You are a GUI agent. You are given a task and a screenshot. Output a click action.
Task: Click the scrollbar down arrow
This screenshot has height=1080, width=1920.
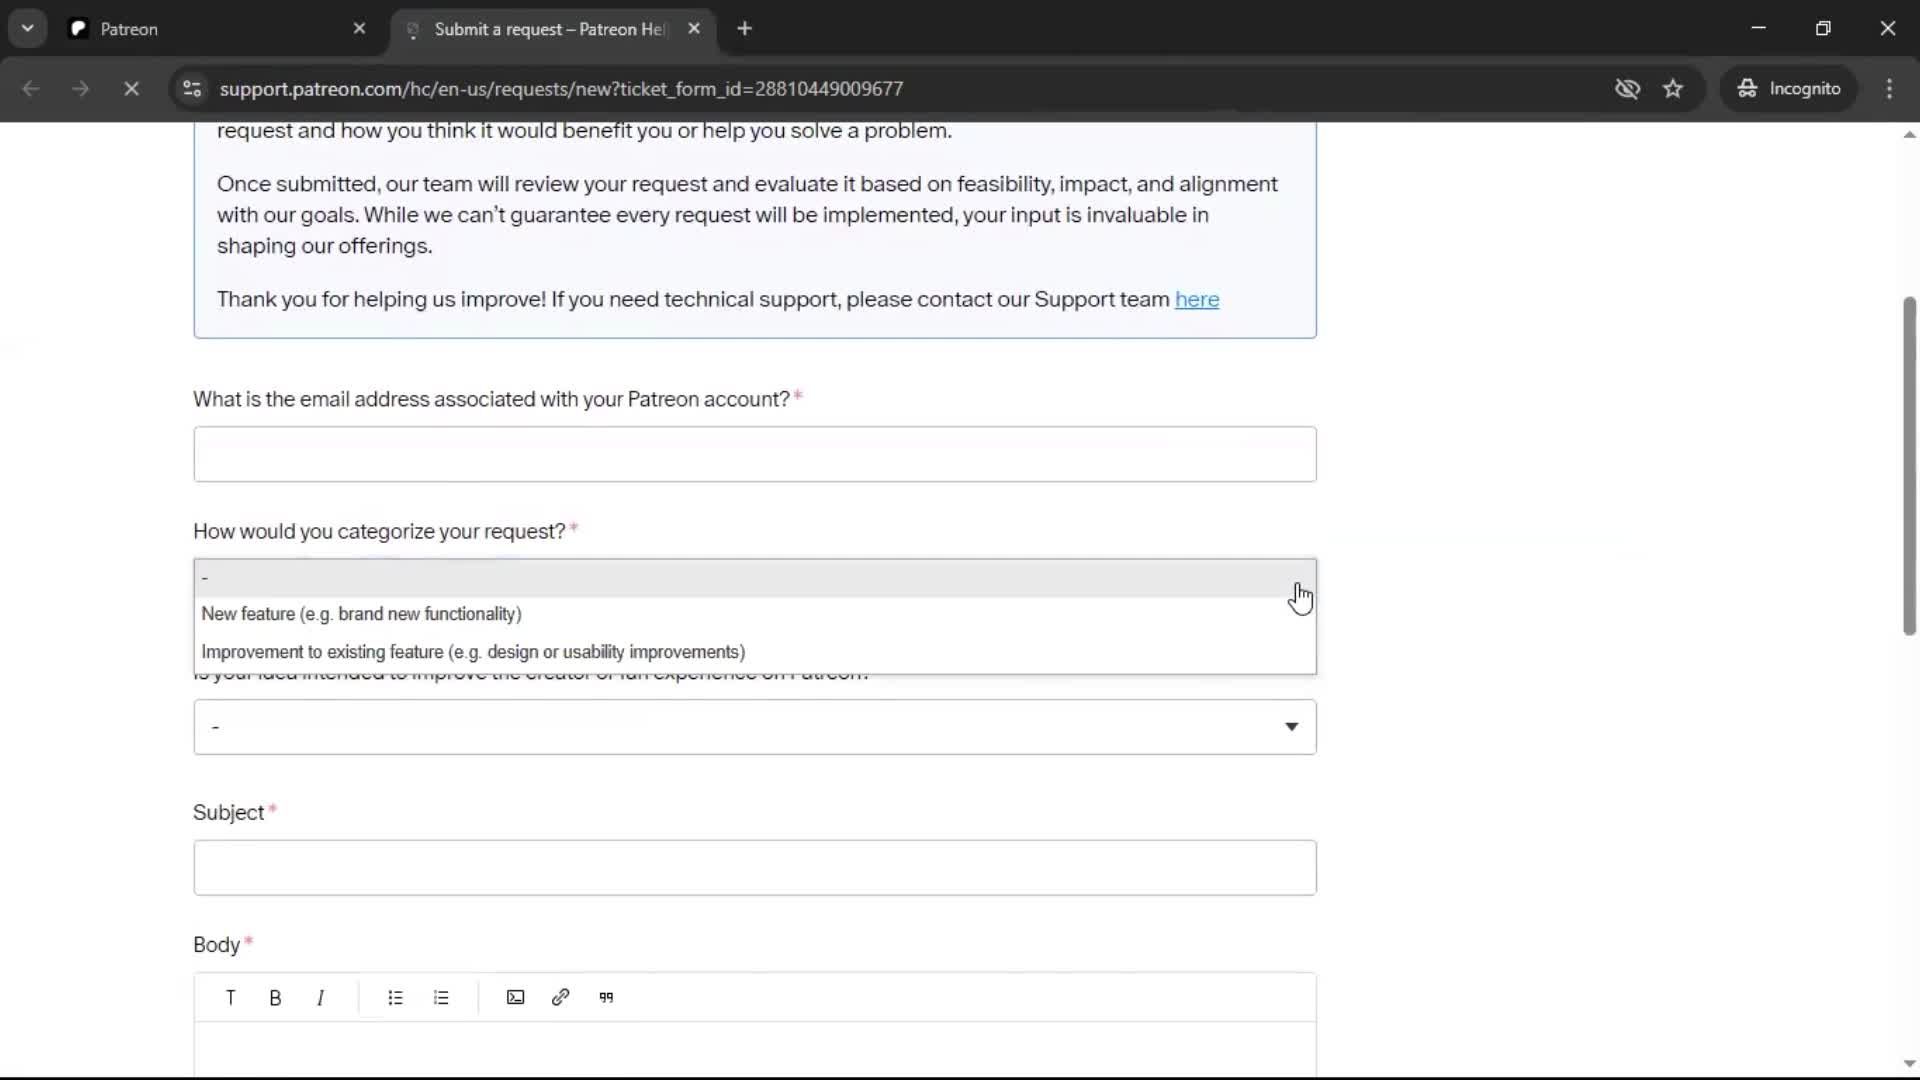tap(1909, 1064)
